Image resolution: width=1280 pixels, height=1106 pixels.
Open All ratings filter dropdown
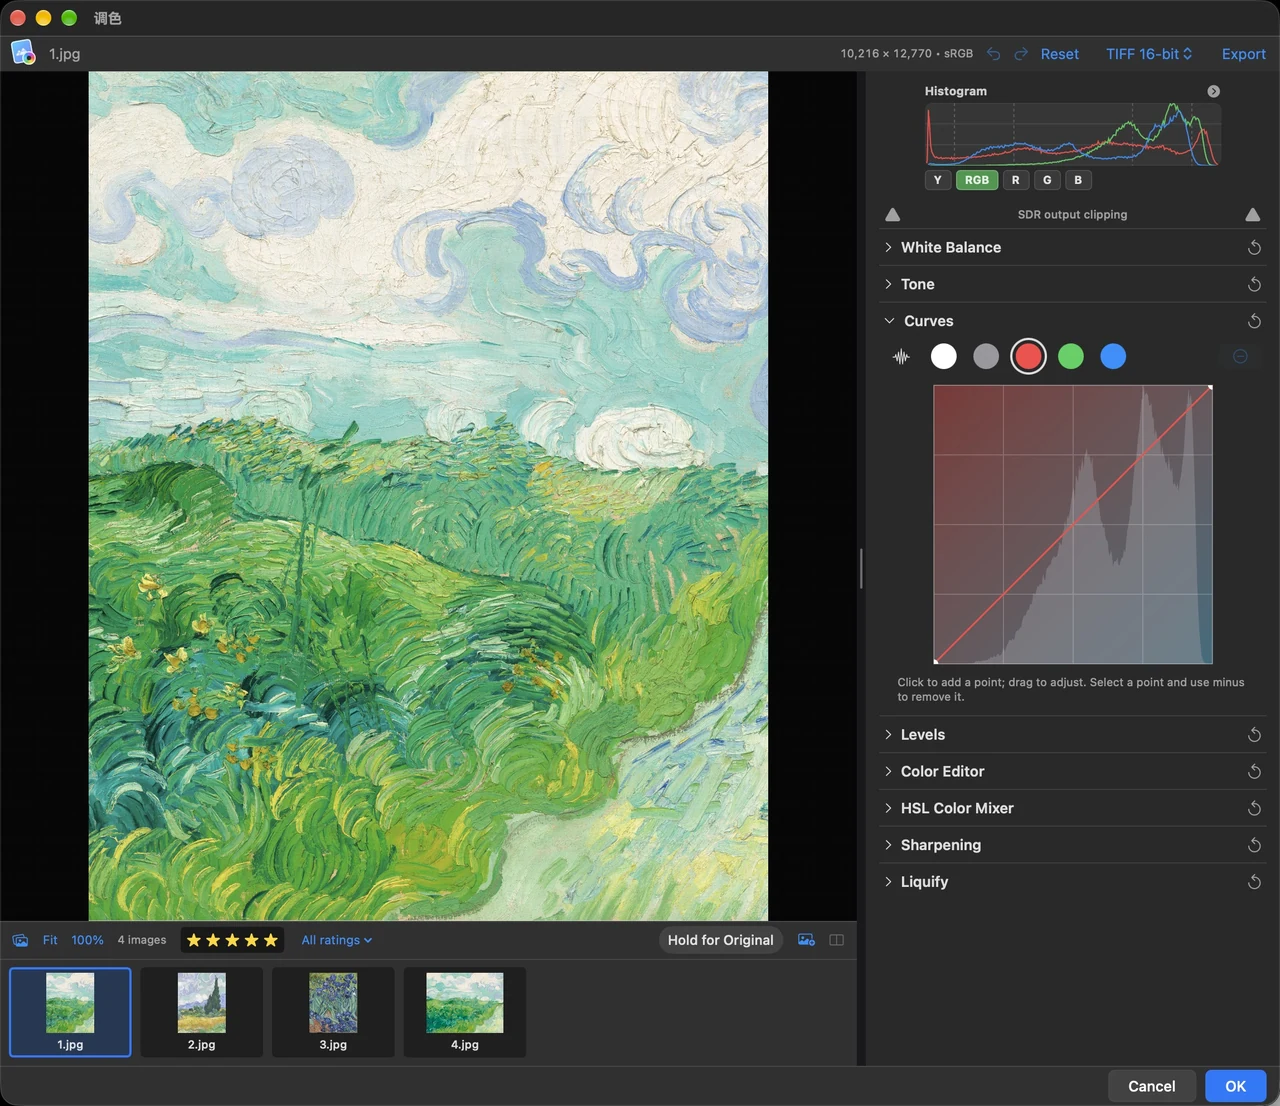(337, 940)
